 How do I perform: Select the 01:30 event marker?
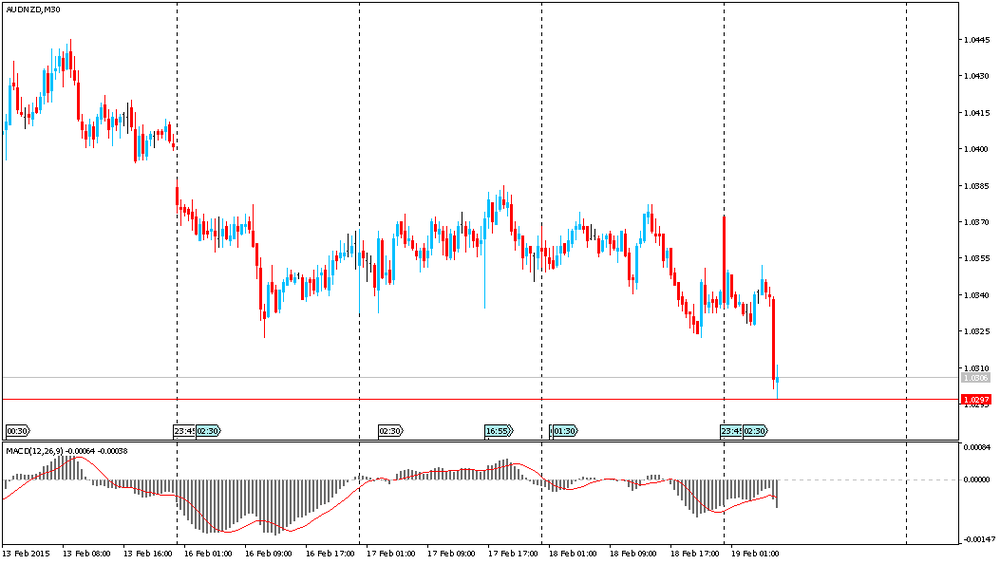point(564,431)
